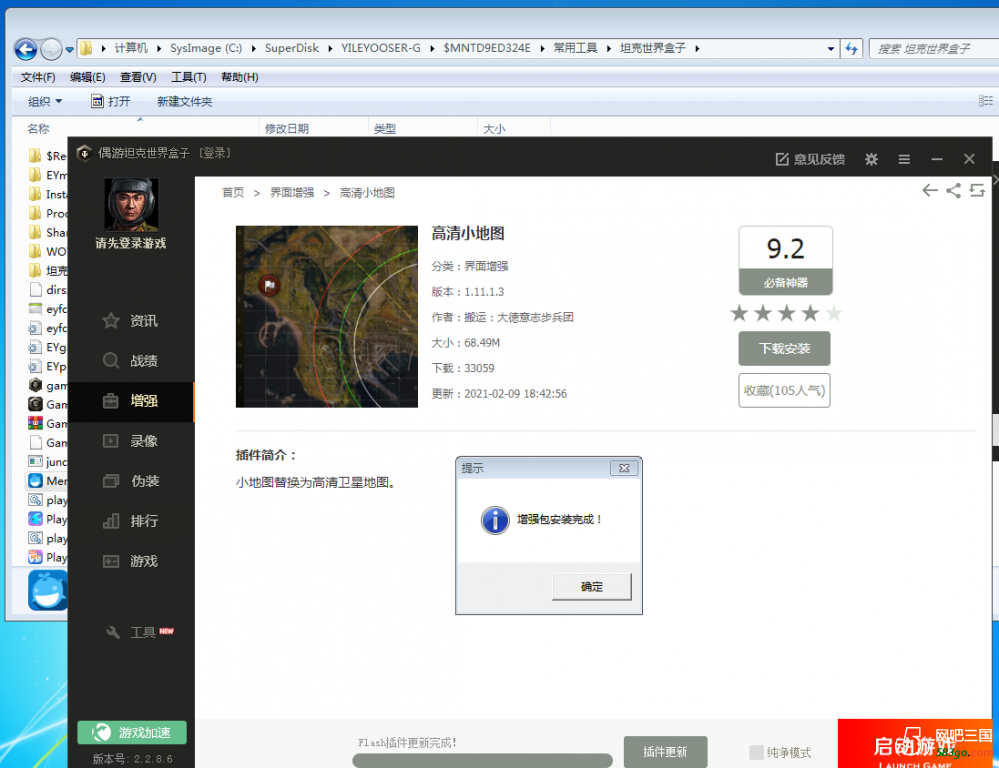Click the Flash plugin update progress bar
The image size is (999, 768).
point(482,760)
